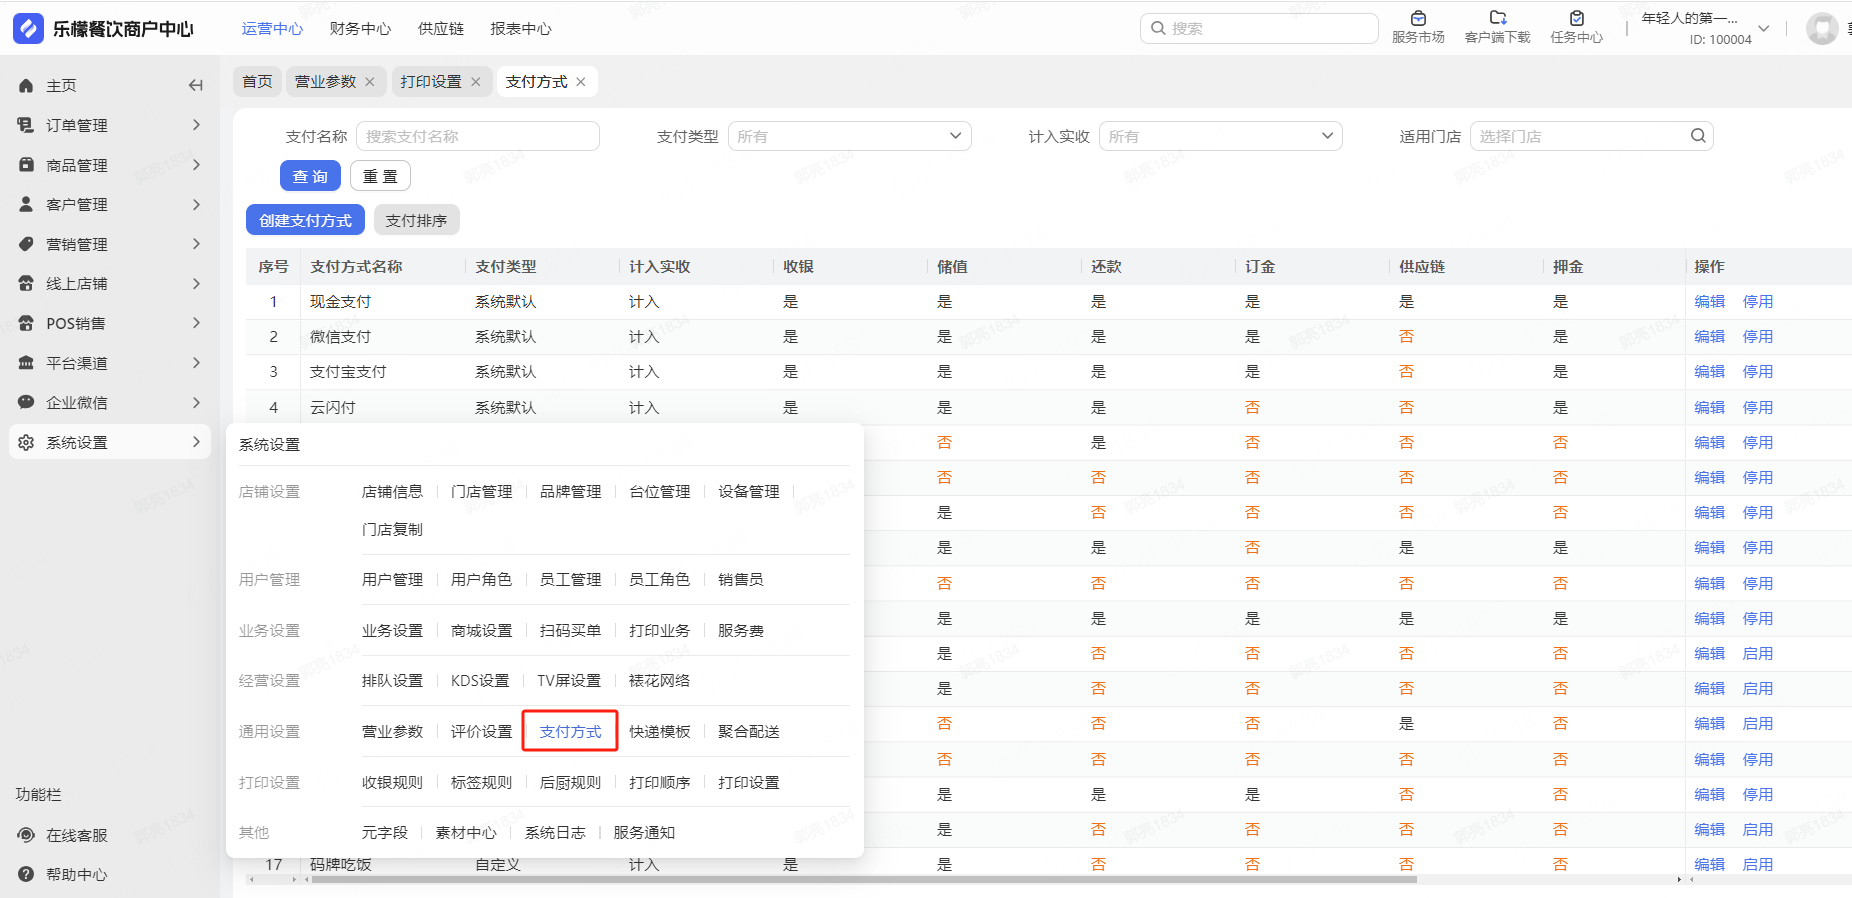Expand 平台渠道 submenu chevron
This screenshot has height=898, width=1852.
[x=196, y=363]
